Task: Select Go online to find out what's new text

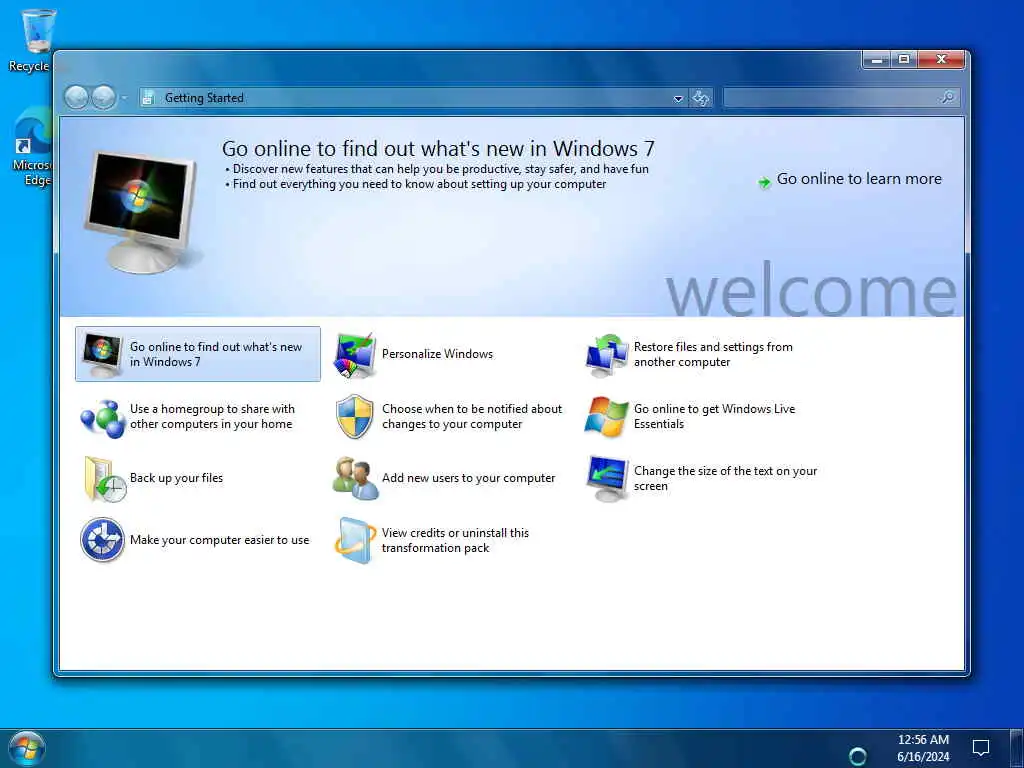Action: pyautogui.click(x=216, y=355)
